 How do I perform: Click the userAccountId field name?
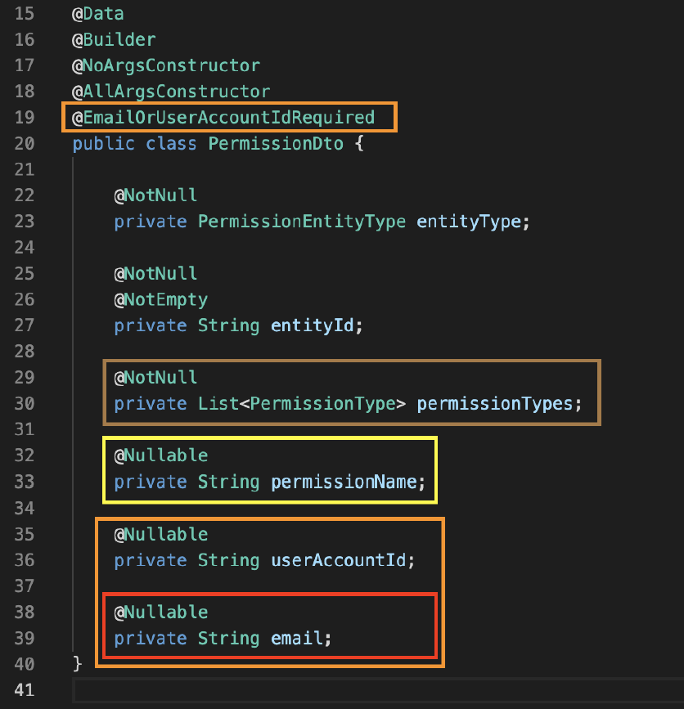tap(339, 561)
